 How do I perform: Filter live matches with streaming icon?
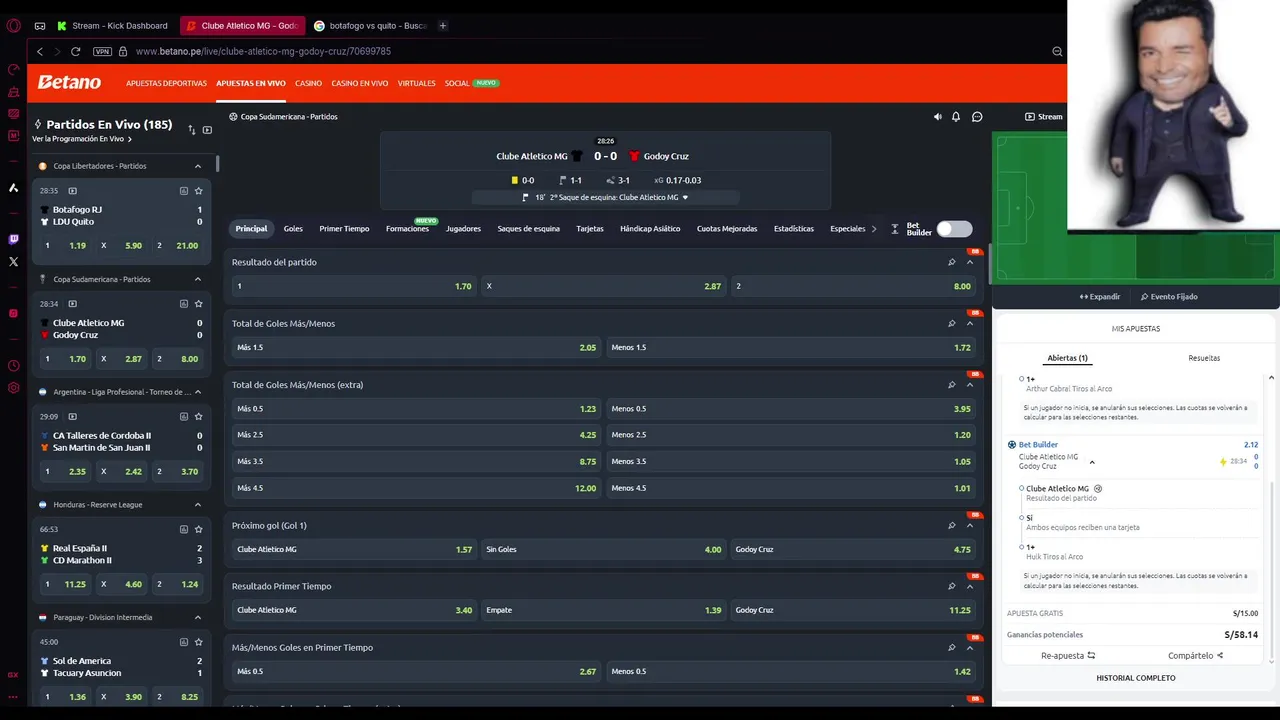coord(207,130)
